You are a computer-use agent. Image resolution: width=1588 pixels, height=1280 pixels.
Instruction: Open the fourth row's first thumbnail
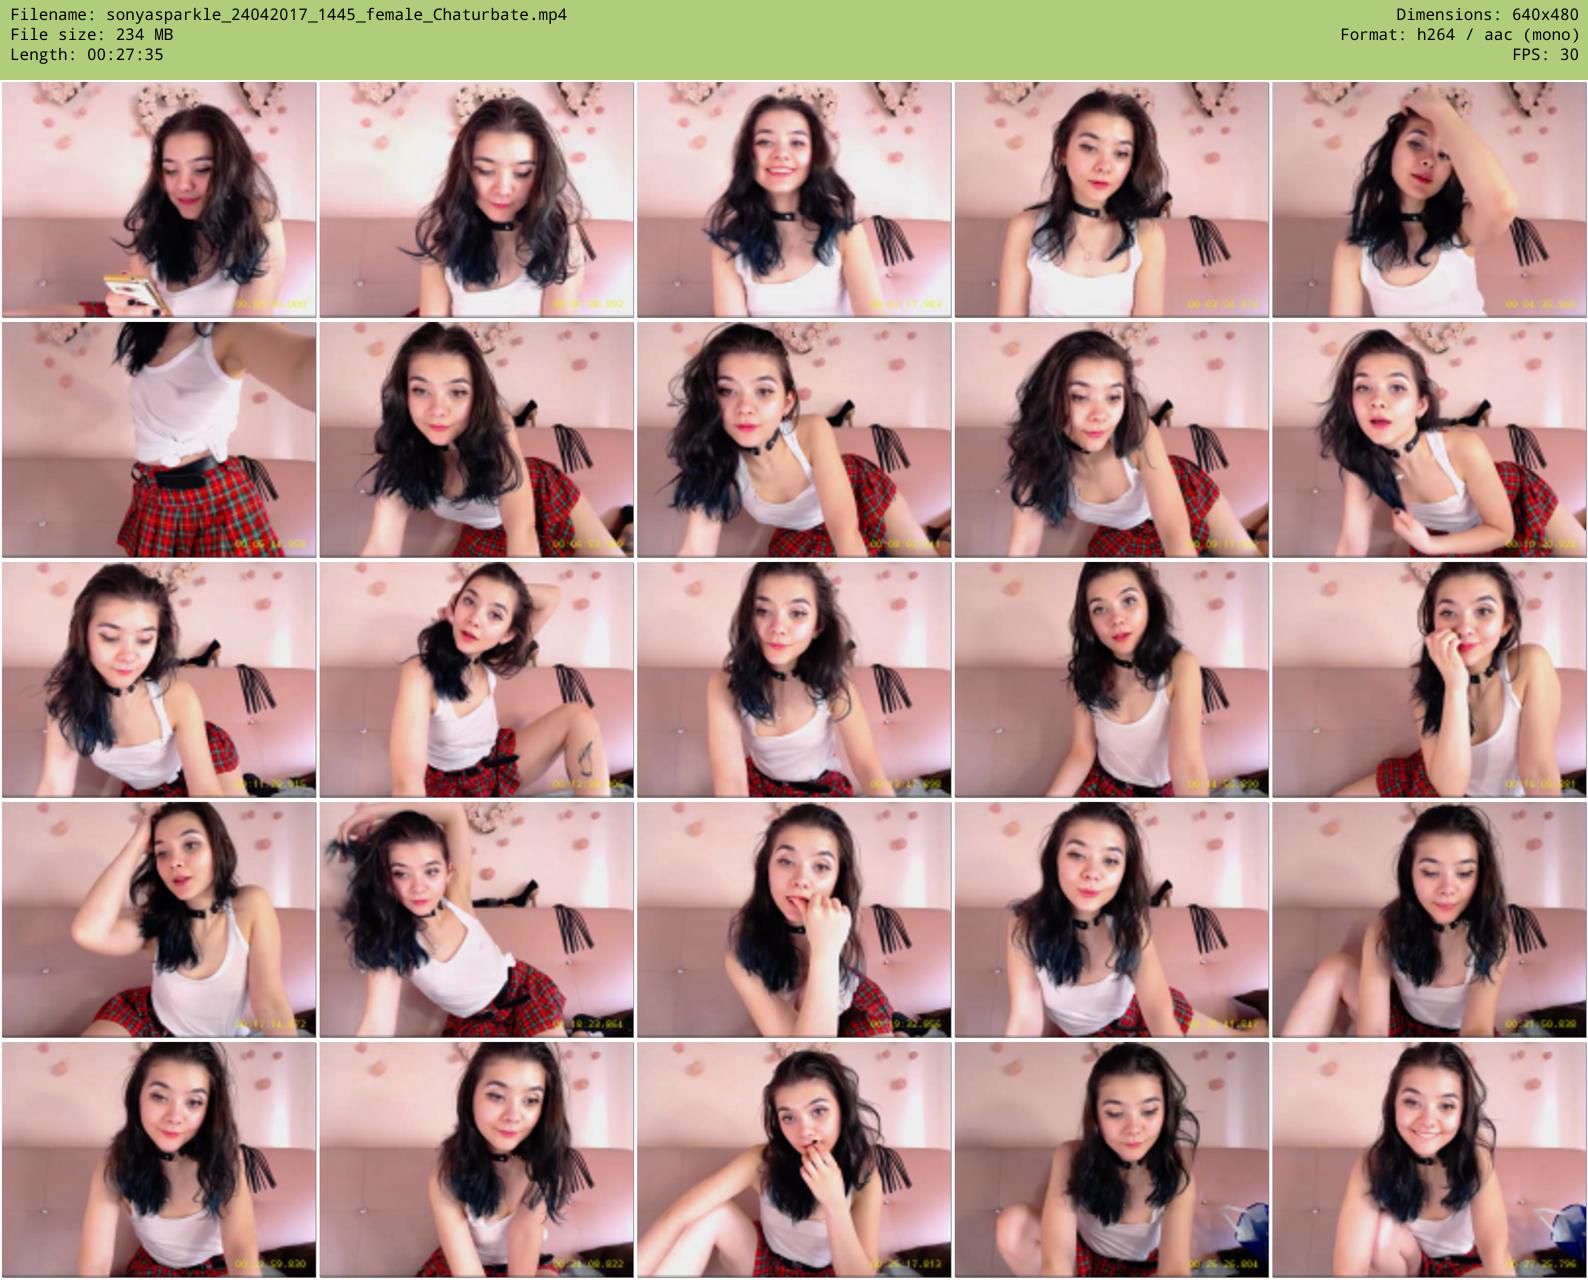(x=159, y=920)
